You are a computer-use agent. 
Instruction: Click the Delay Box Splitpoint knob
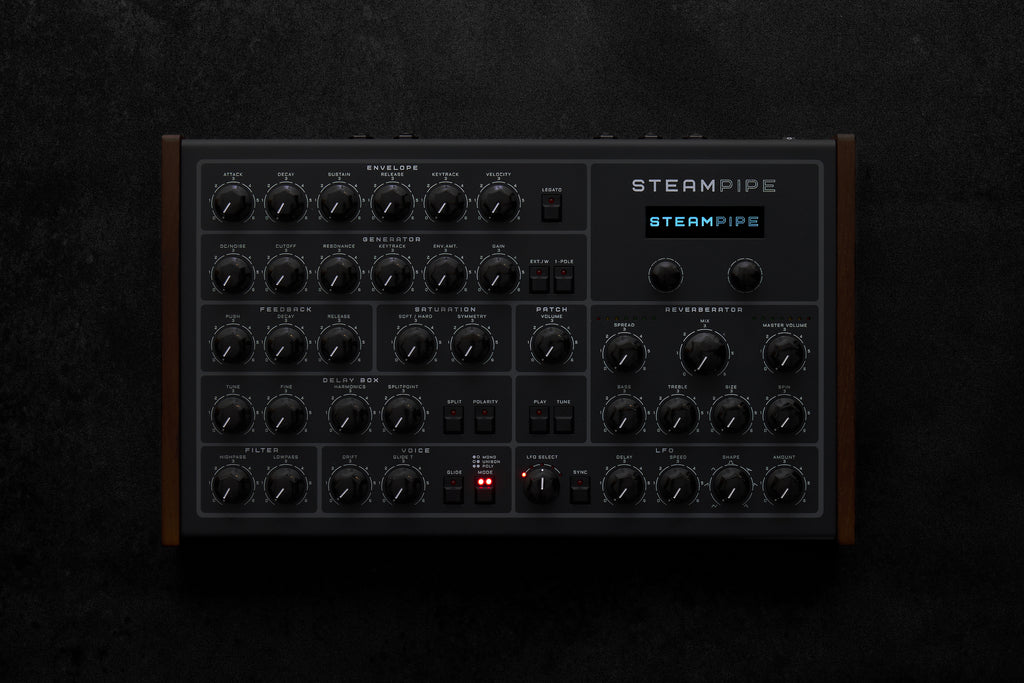tap(403, 415)
